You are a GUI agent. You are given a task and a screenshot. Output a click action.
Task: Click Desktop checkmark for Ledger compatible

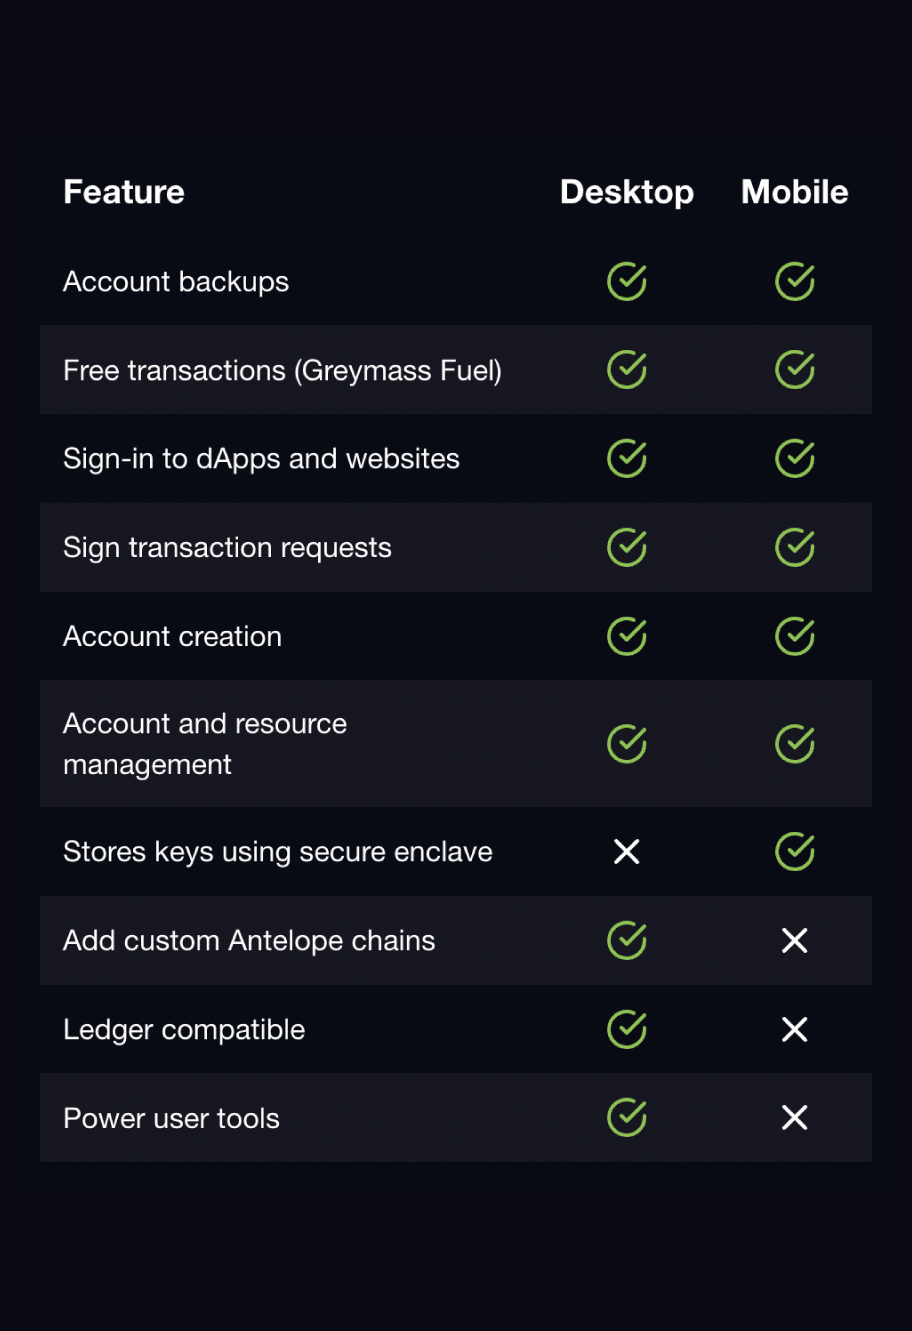tap(627, 1029)
